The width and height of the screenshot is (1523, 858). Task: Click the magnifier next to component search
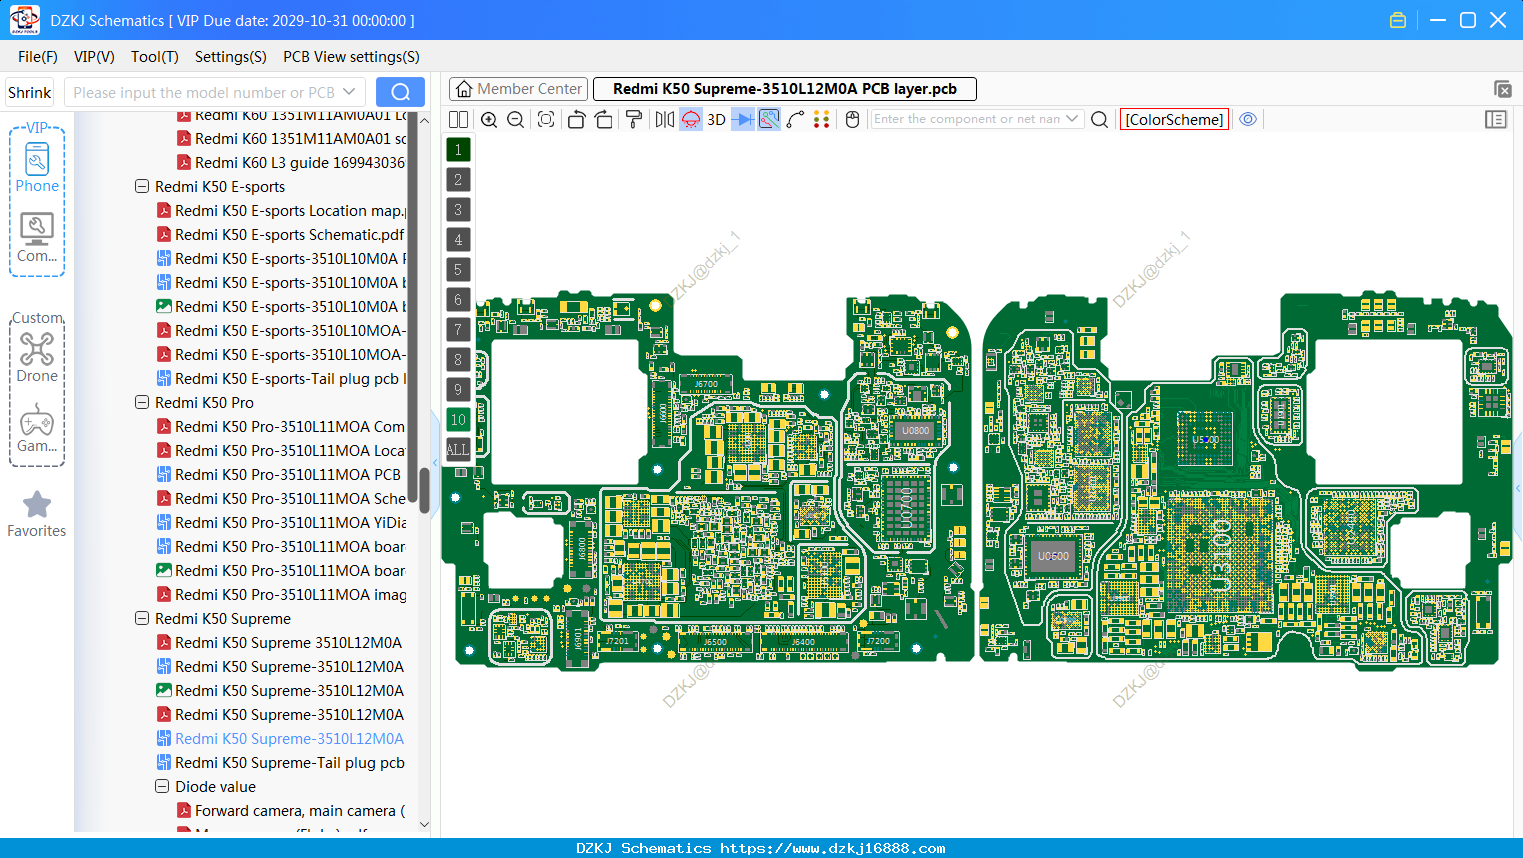pos(1099,120)
